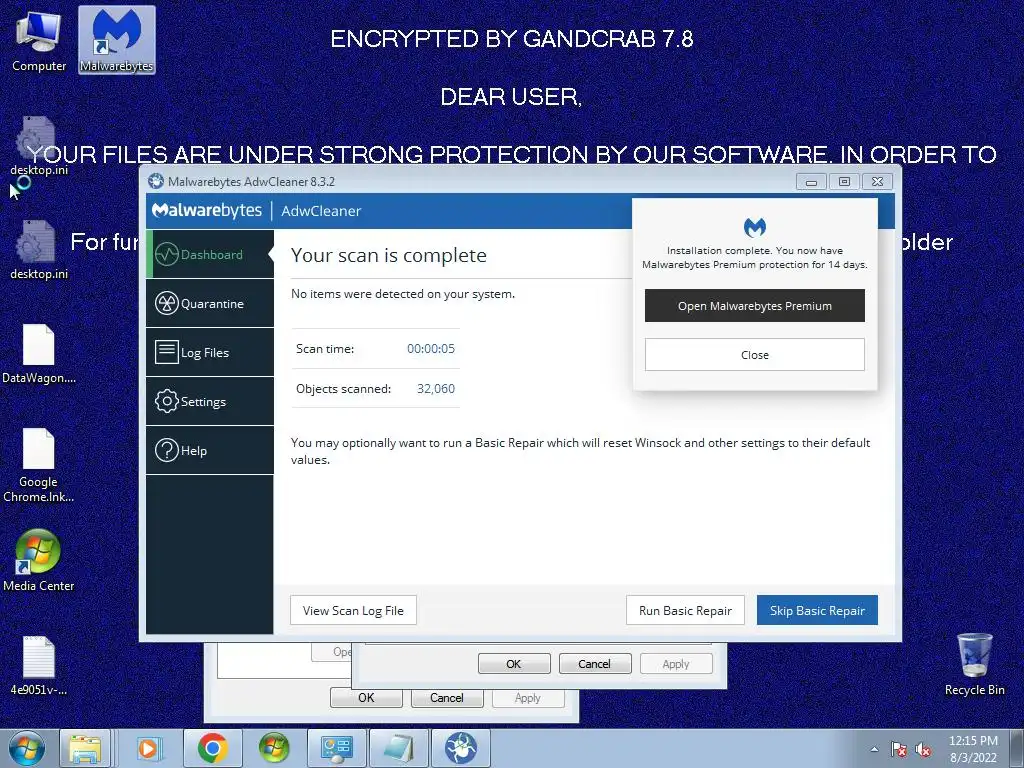Click the Windows flag taskbar icon
Screen dimensions: 1024x768
tap(274, 748)
